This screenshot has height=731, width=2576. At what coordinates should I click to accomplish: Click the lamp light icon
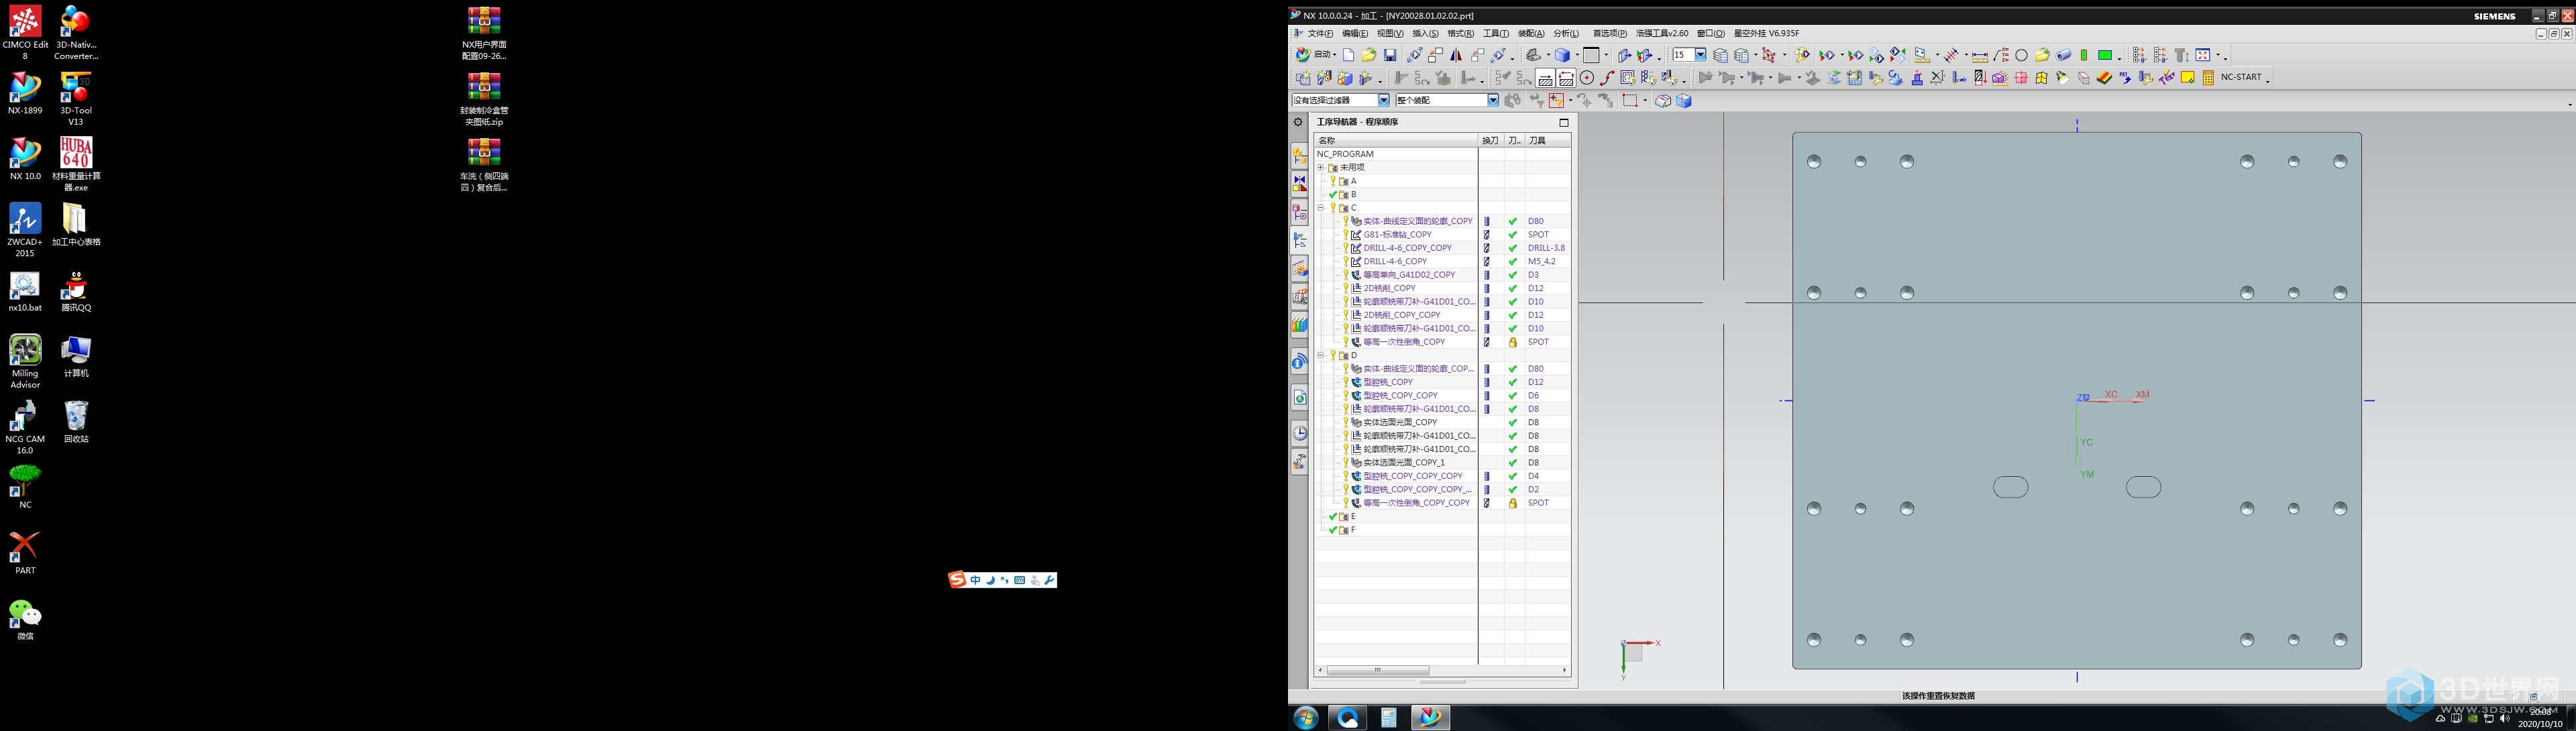point(2062,78)
